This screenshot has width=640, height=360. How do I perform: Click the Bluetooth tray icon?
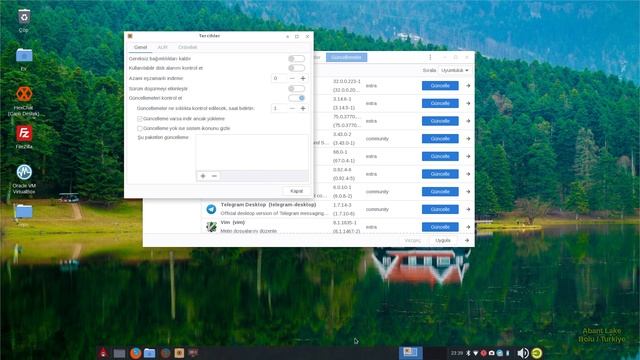[x=468, y=353]
